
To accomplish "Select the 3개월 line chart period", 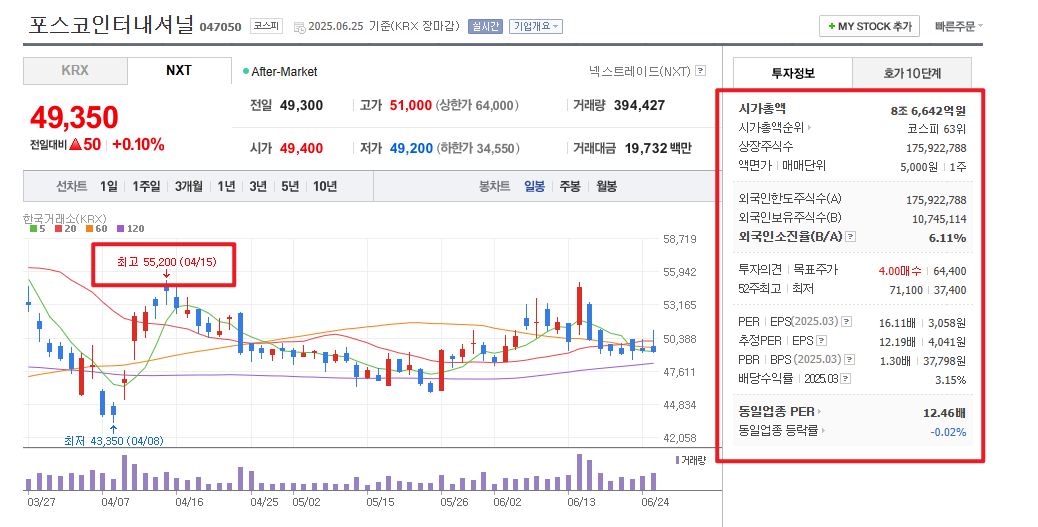I will pos(189,187).
